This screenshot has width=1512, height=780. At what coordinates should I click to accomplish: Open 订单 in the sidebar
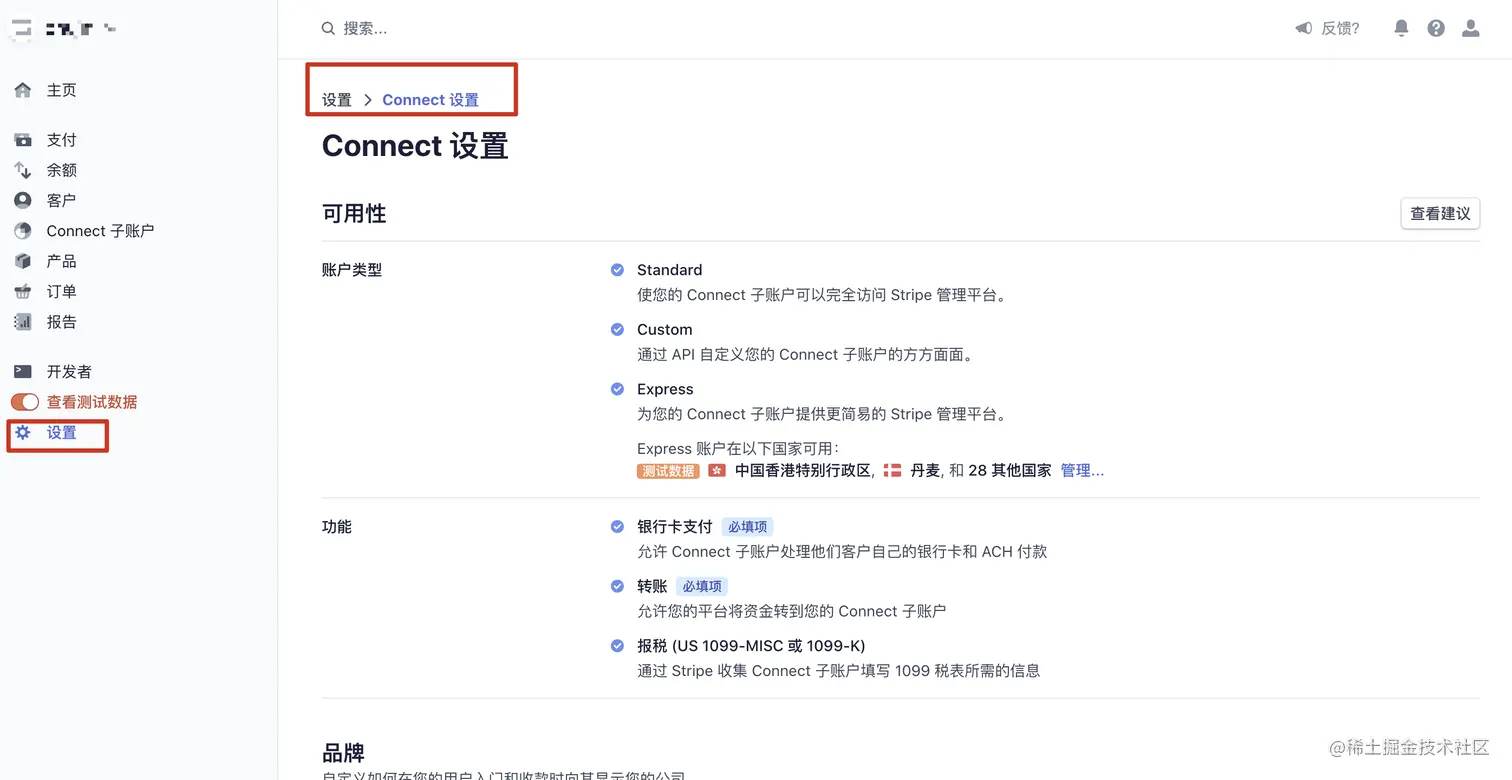pyautogui.click(x=61, y=292)
